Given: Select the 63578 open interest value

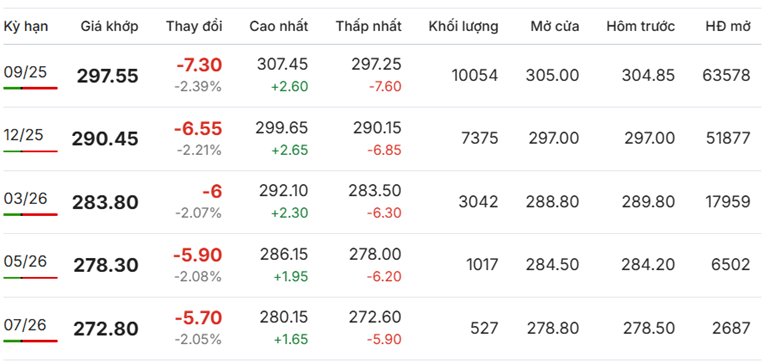Looking at the screenshot, I should point(726,75).
